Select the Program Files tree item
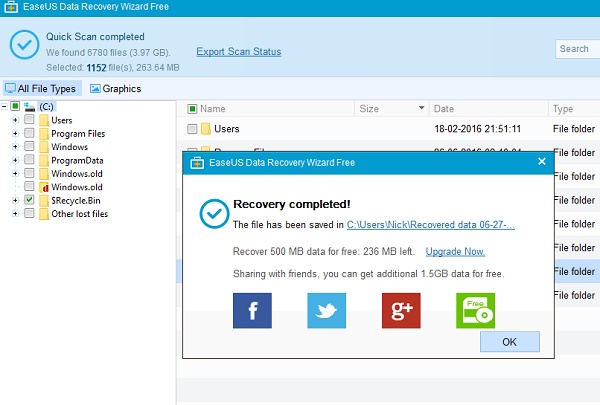The width and height of the screenshot is (600, 405). pos(78,134)
